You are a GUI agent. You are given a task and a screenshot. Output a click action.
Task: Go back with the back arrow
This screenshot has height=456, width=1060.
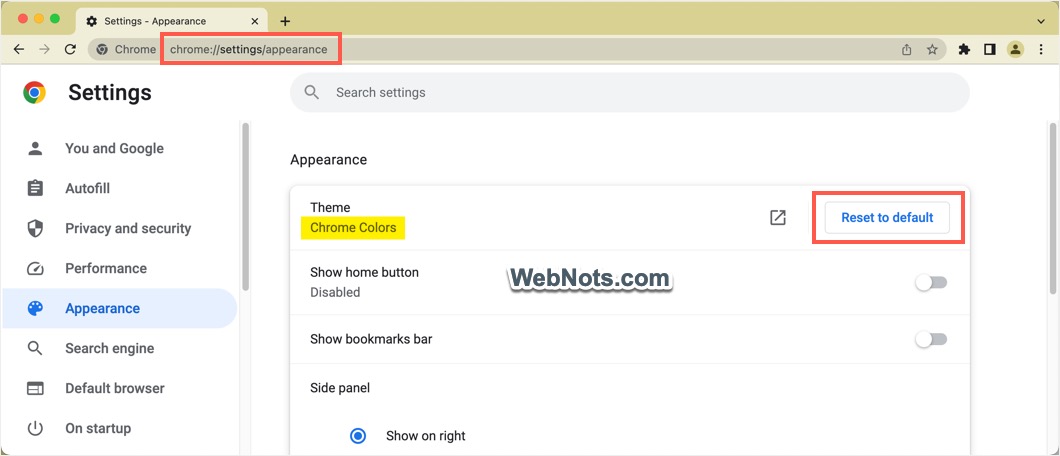coord(19,49)
